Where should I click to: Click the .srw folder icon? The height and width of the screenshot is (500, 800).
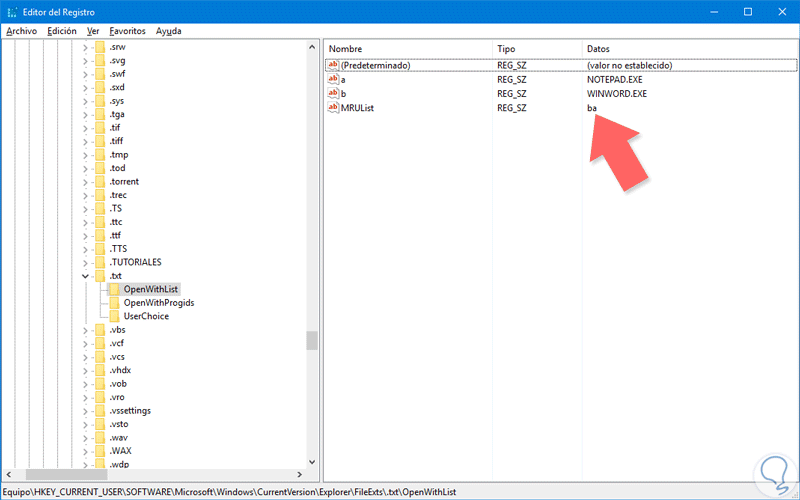99,47
